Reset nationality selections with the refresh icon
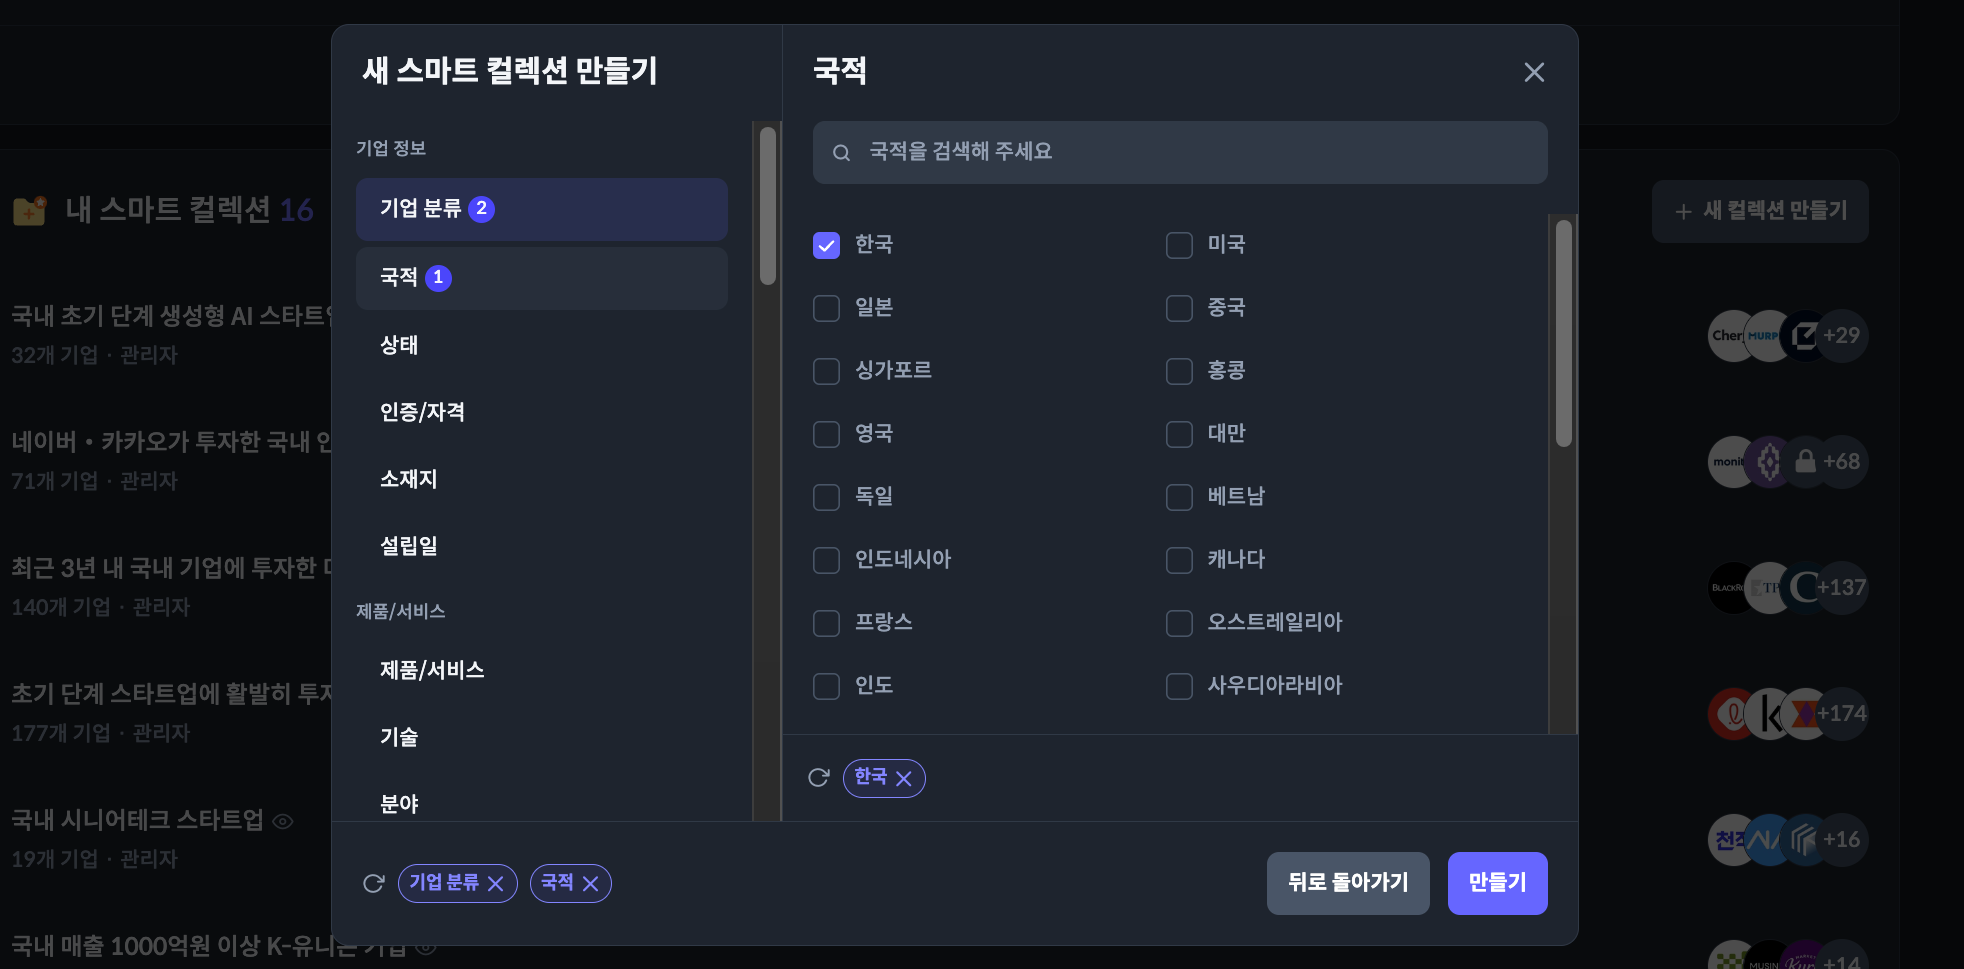 tap(819, 778)
